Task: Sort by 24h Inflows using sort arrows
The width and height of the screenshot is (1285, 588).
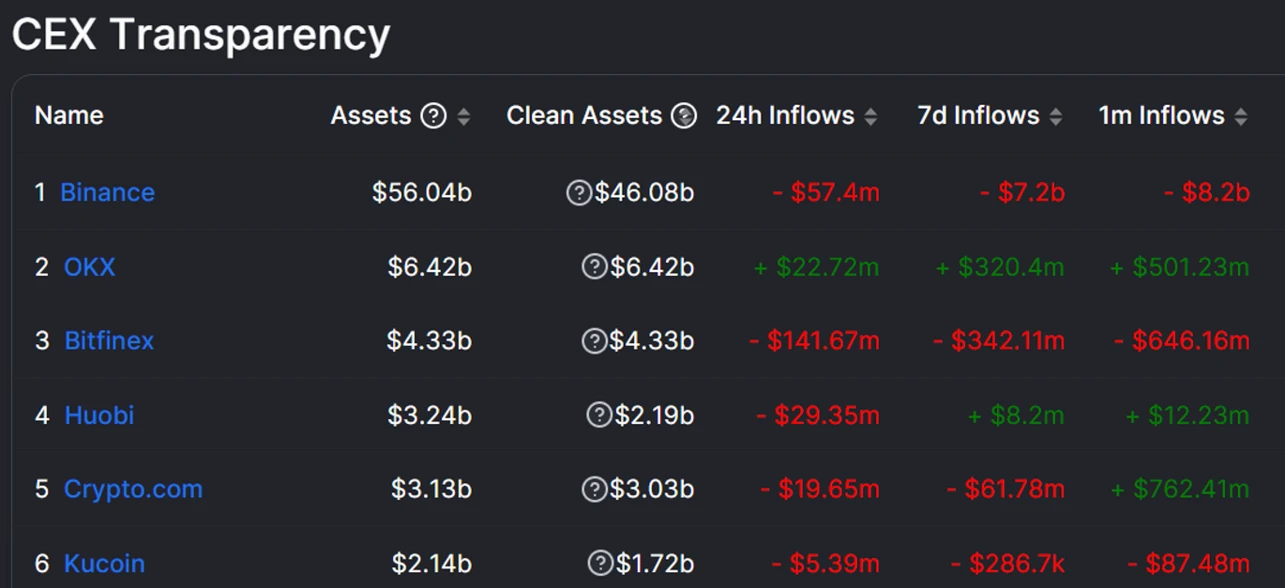Action: pyautogui.click(x=870, y=117)
